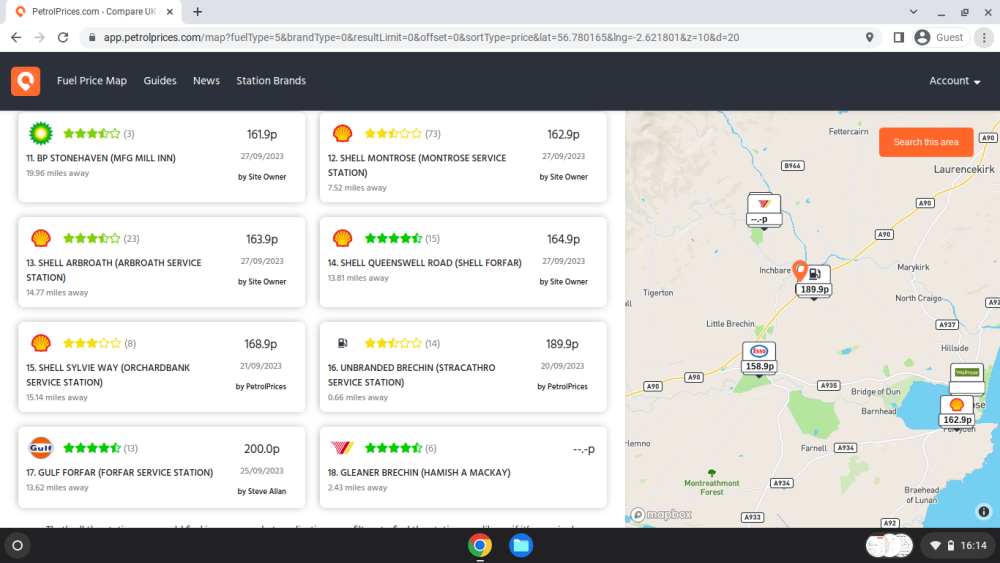
Task: Open the ChromeOS launcher button
Action: click(x=18, y=545)
